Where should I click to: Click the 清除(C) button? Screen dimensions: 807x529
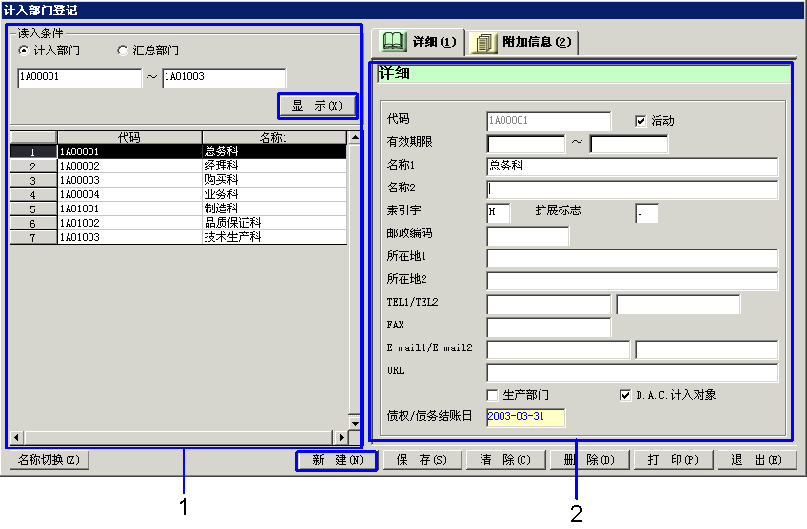[x=505, y=460]
